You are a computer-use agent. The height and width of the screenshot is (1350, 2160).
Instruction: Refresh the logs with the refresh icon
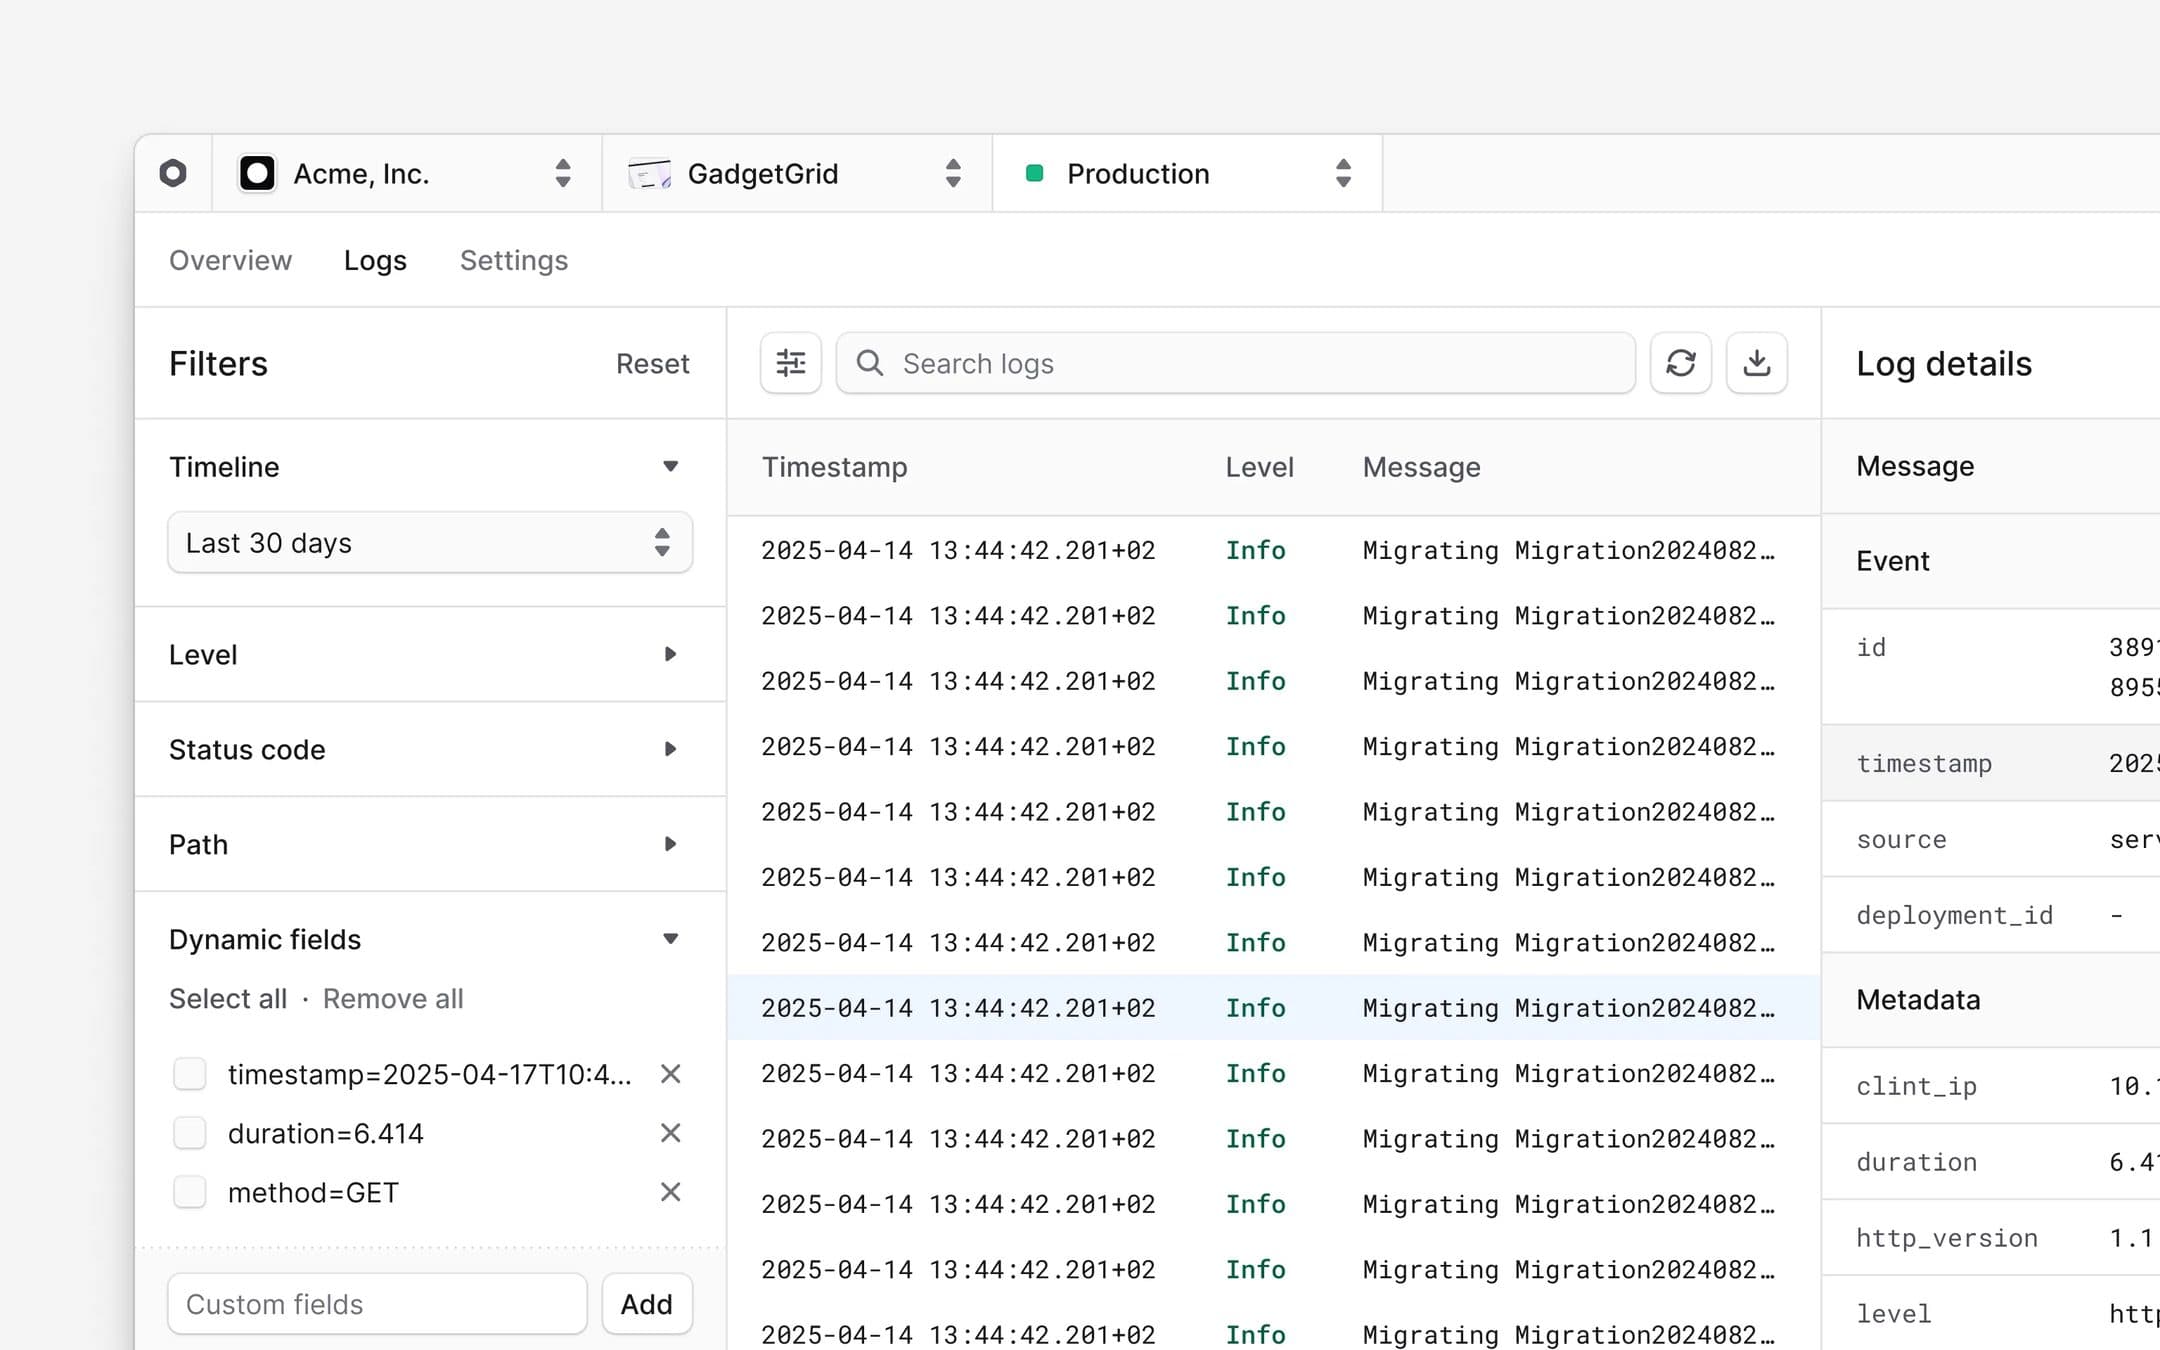coord(1681,363)
